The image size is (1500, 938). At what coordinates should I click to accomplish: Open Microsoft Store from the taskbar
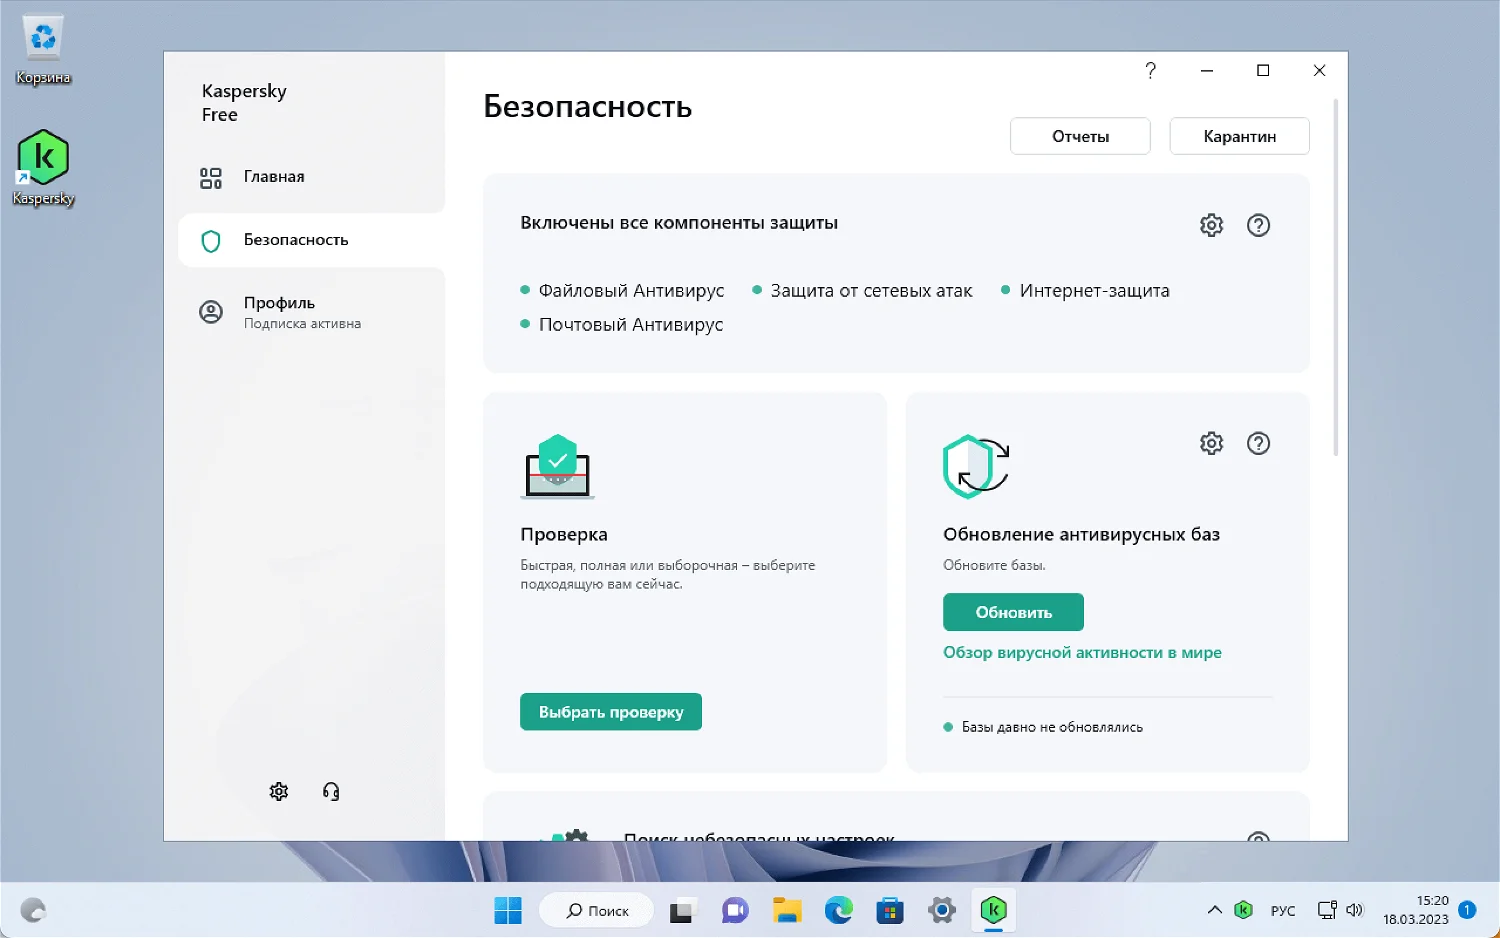[890, 910]
